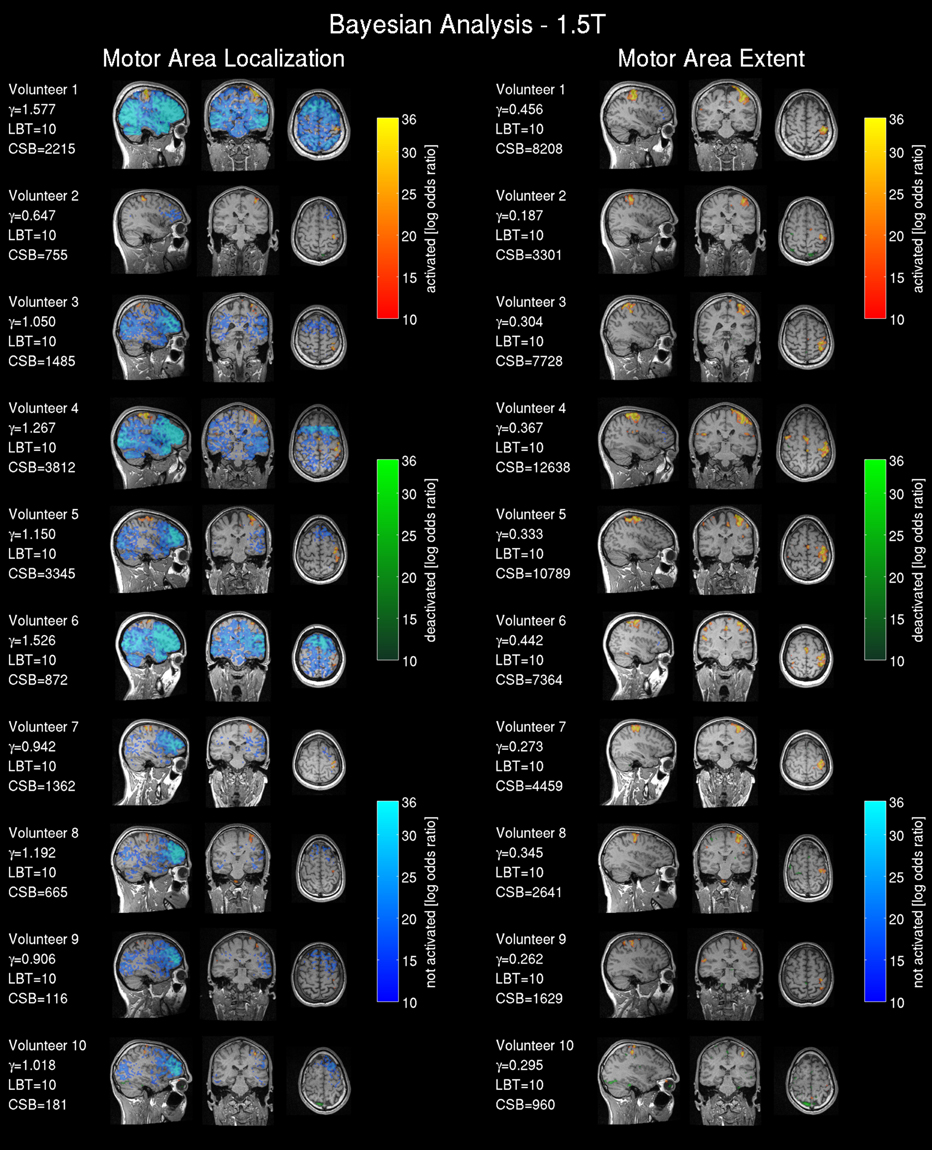This screenshot has width=932, height=1150.
Task: Select value 'CSB=960'
Action: tap(525, 1105)
